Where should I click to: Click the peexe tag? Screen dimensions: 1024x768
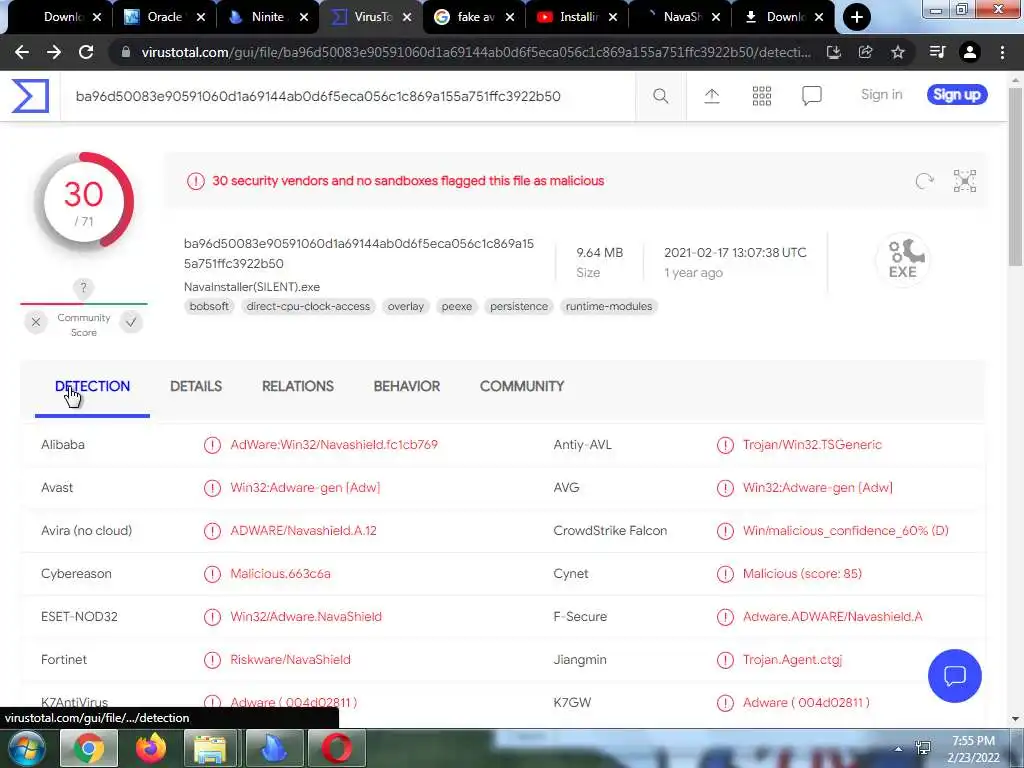coord(456,306)
